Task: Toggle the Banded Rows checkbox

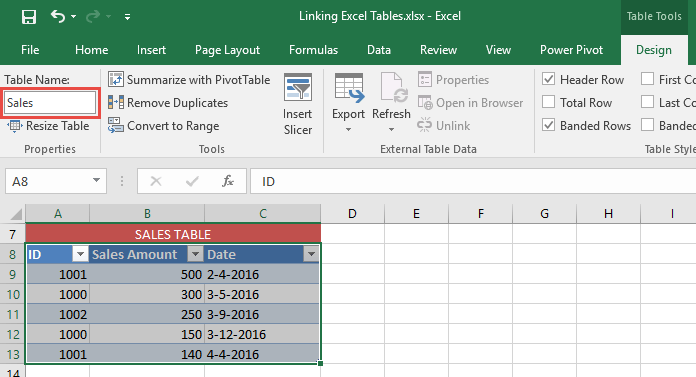Action: (549, 125)
